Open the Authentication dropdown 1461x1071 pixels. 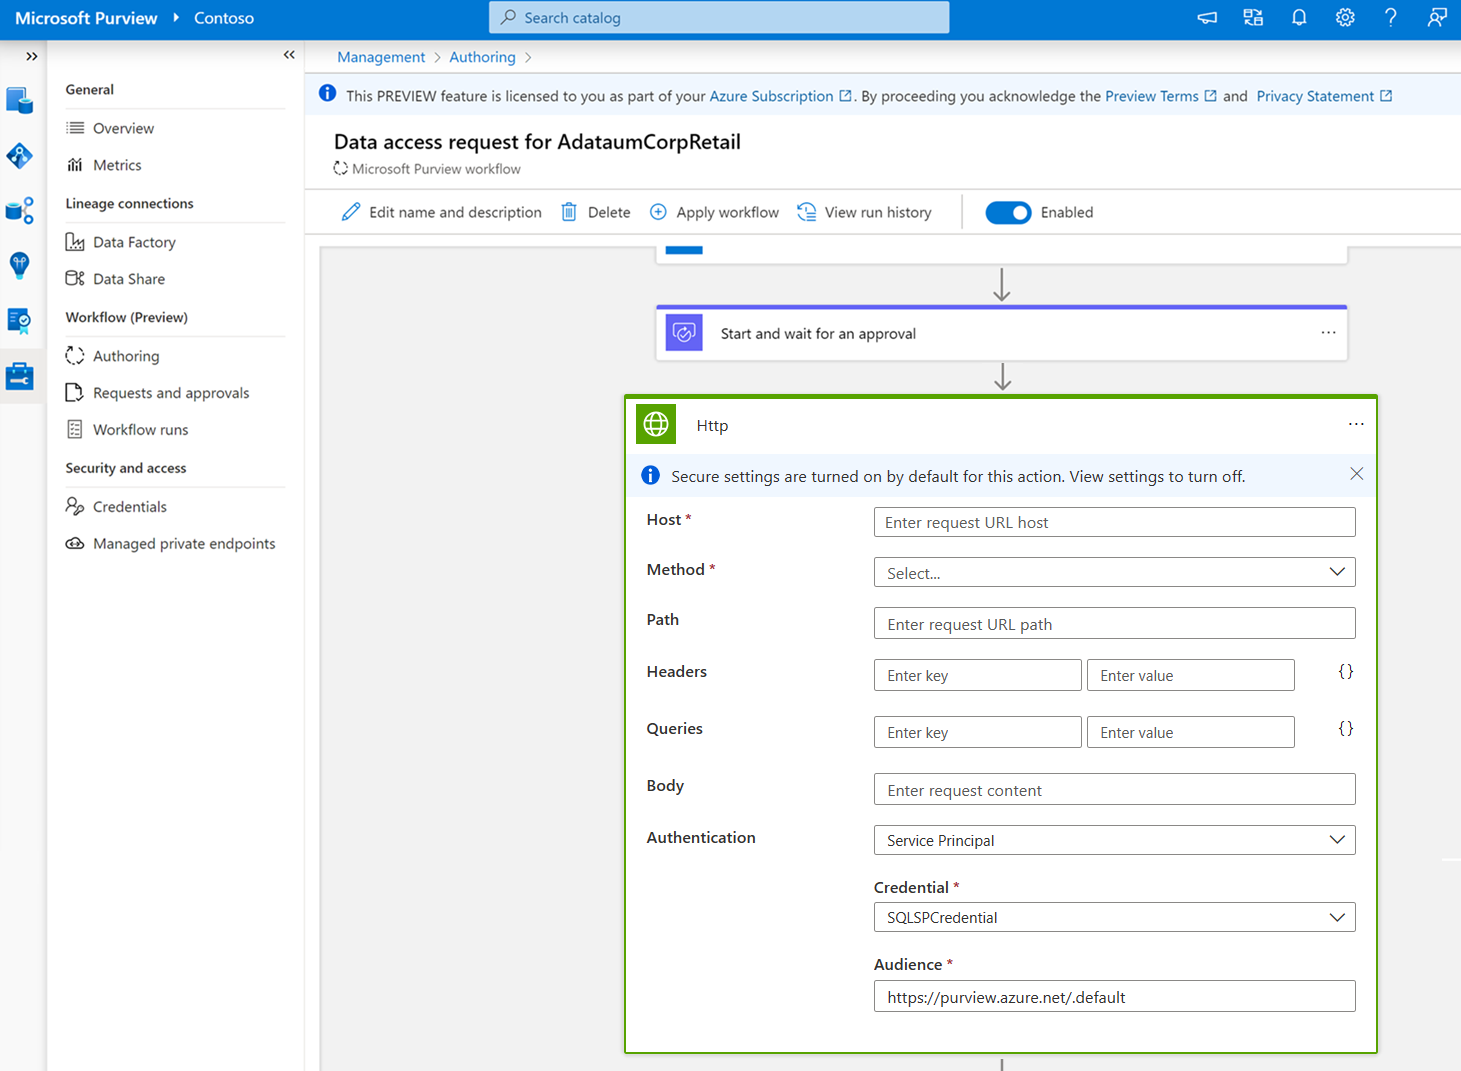coord(1114,840)
